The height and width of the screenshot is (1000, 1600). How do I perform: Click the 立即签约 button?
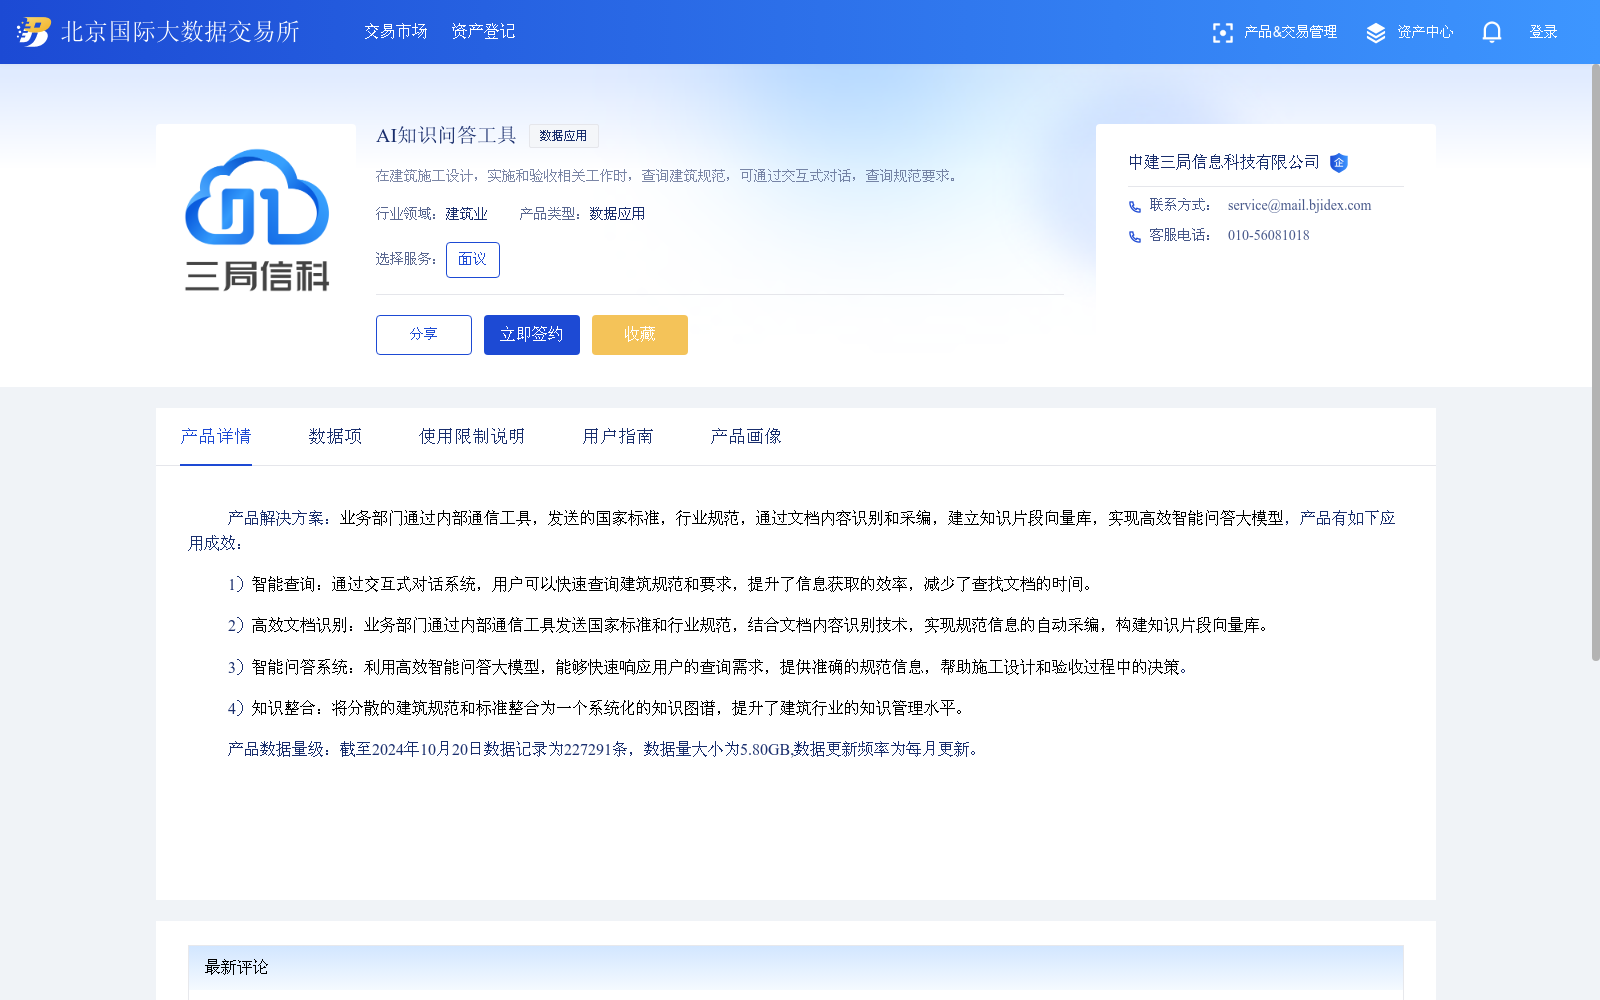click(532, 335)
